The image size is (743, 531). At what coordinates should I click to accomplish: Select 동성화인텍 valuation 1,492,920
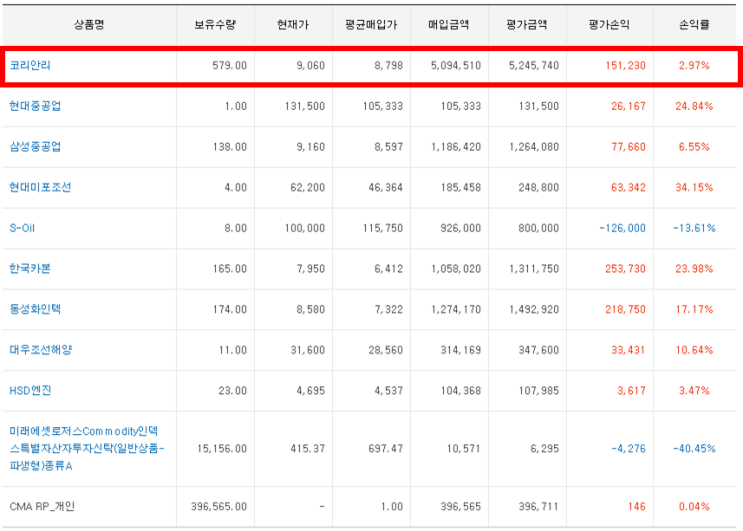pos(534,310)
